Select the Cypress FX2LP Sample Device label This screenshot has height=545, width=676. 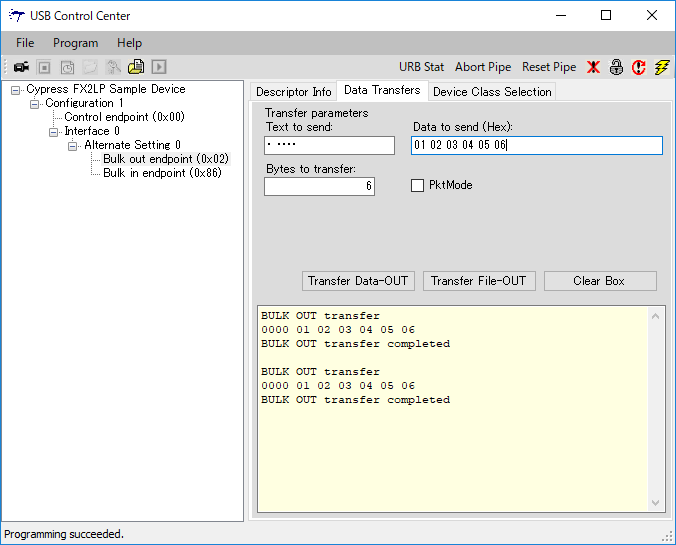click(x=106, y=89)
